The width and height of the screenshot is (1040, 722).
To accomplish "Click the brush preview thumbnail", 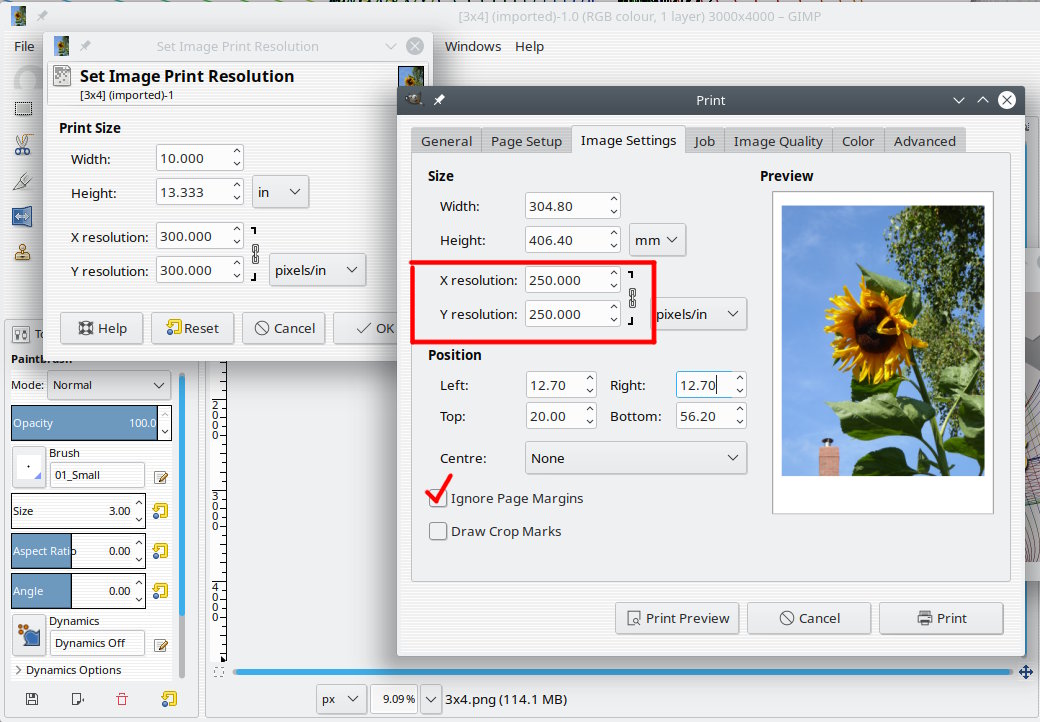I will tap(29, 467).
